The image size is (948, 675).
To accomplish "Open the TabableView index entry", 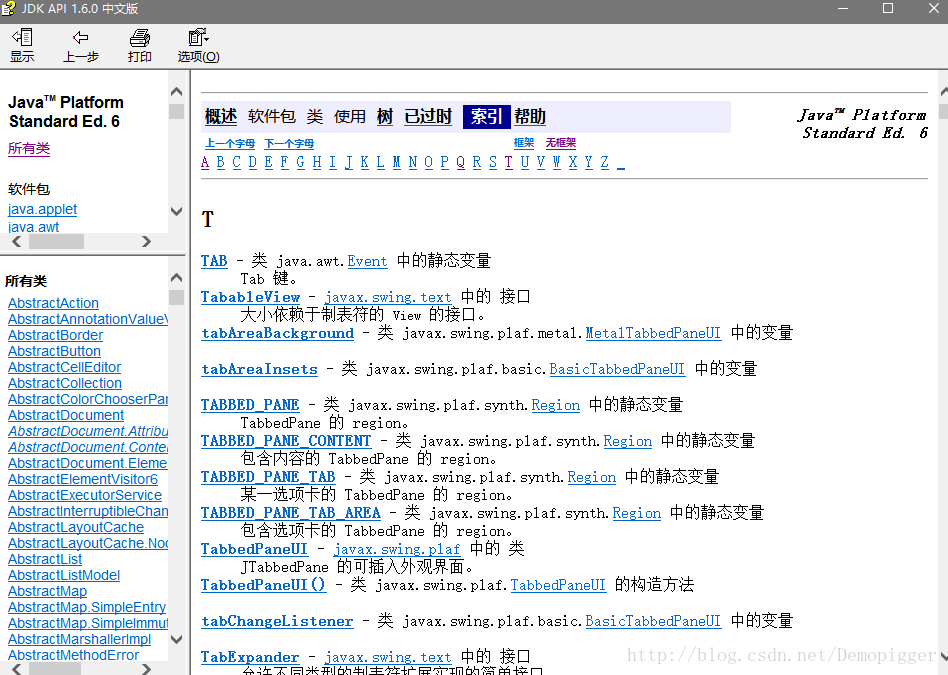I will (250, 297).
